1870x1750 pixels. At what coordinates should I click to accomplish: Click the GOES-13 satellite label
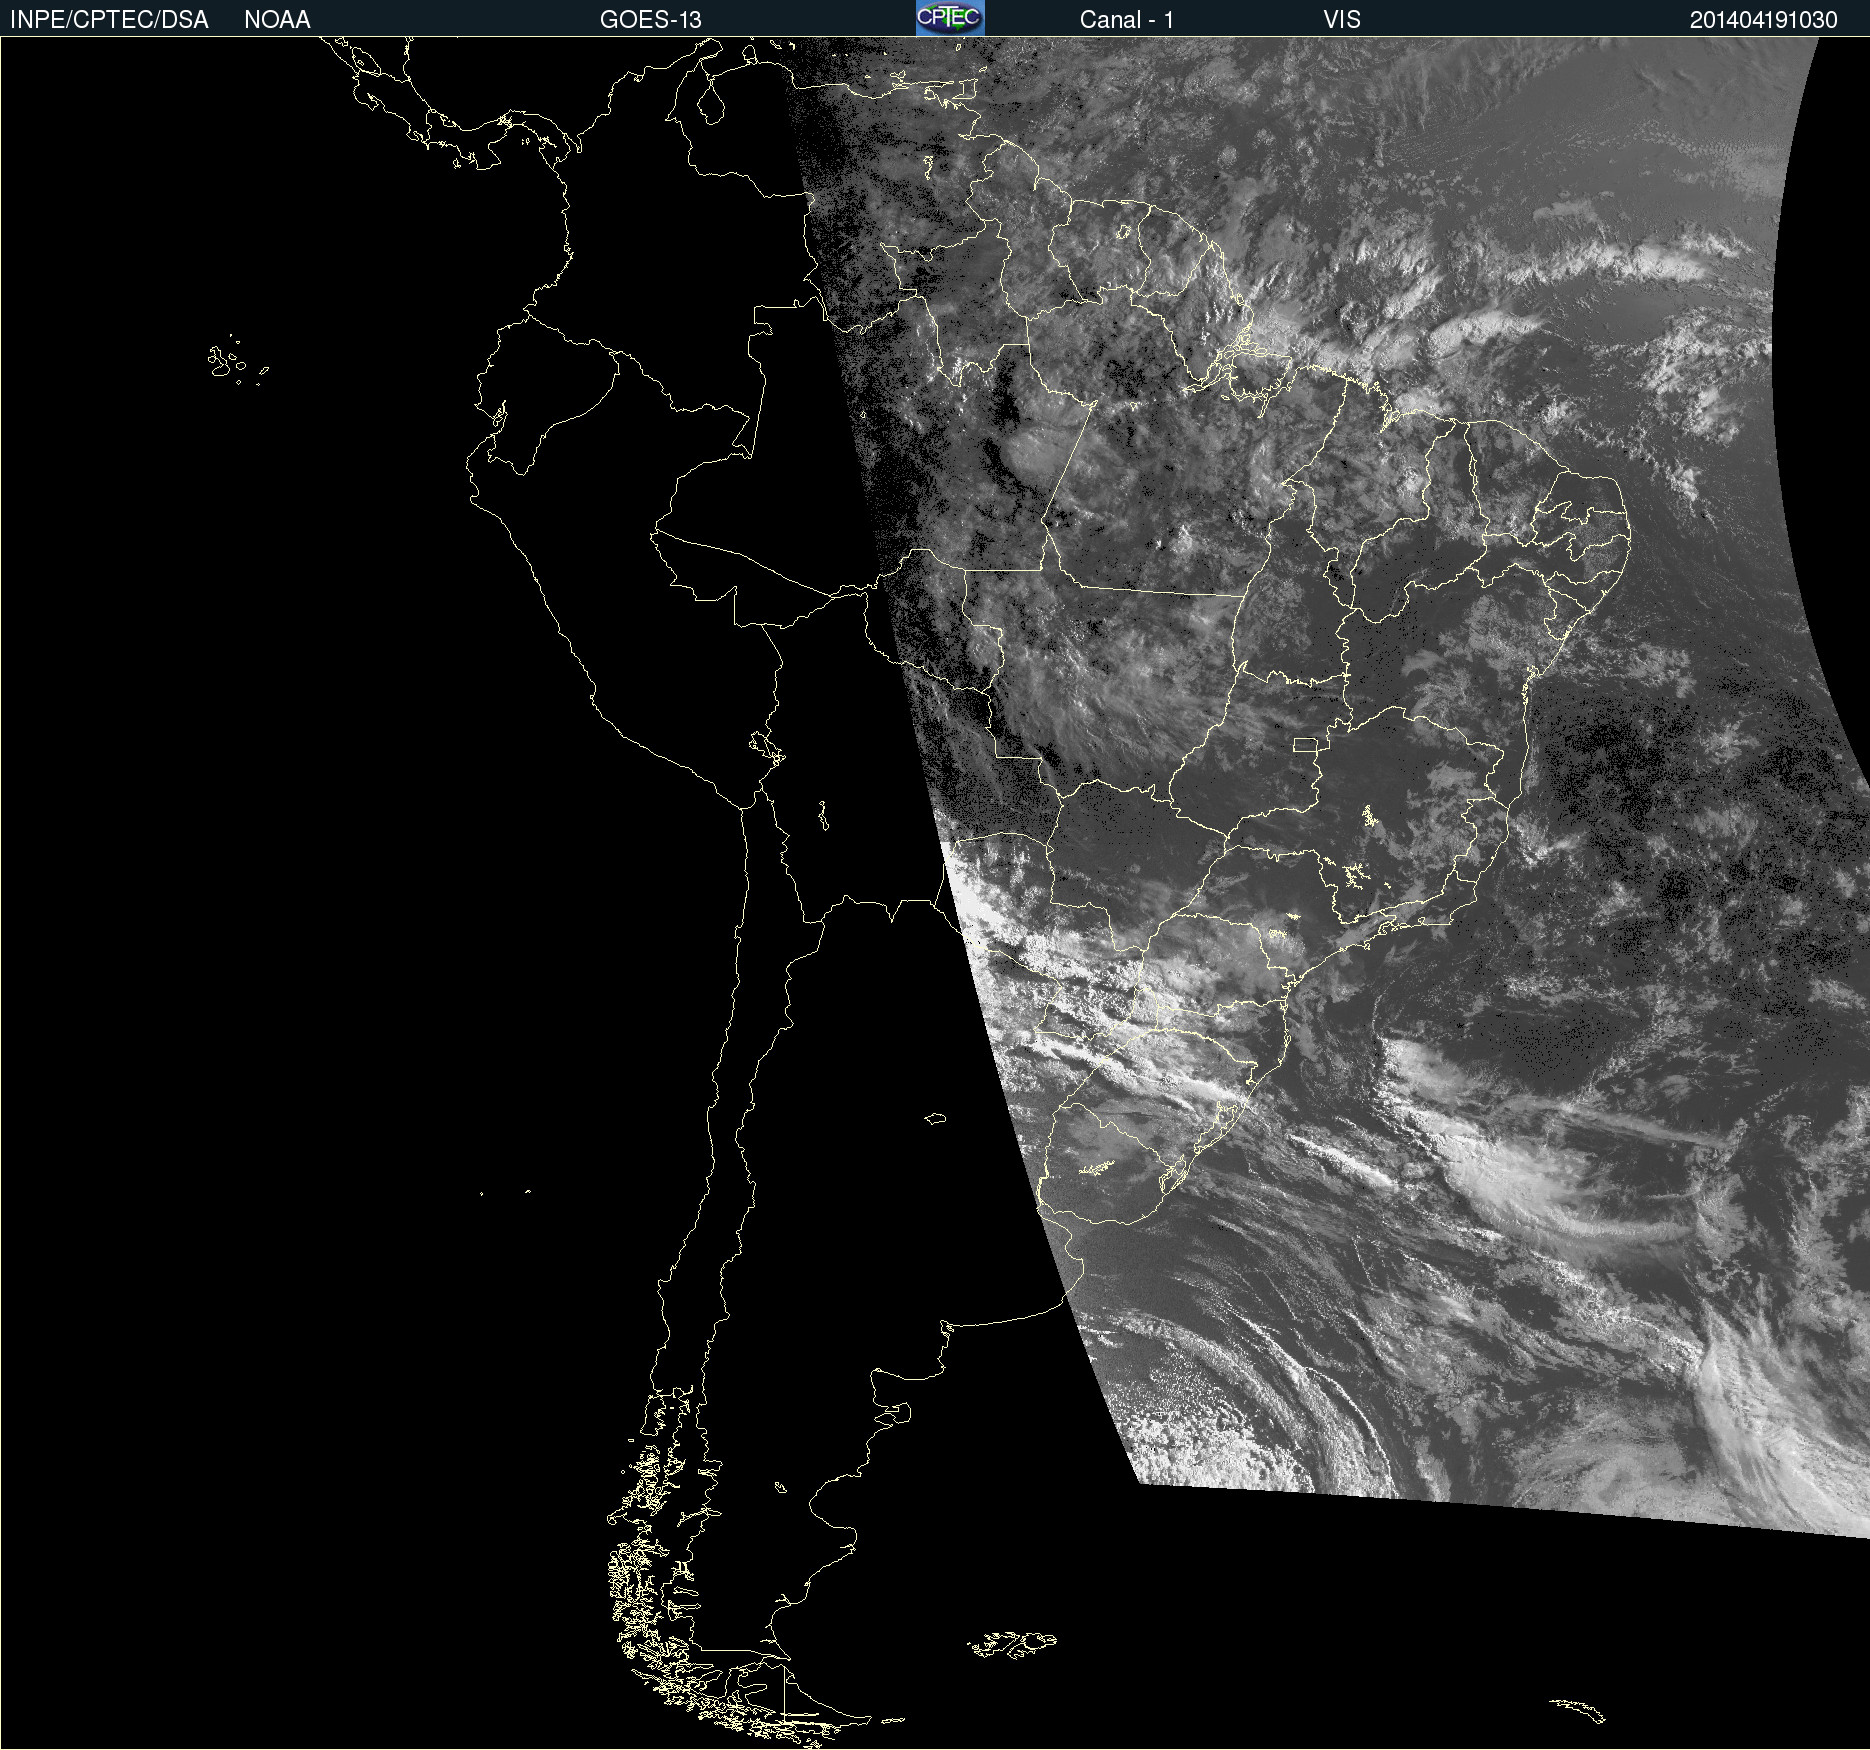(651, 20)
